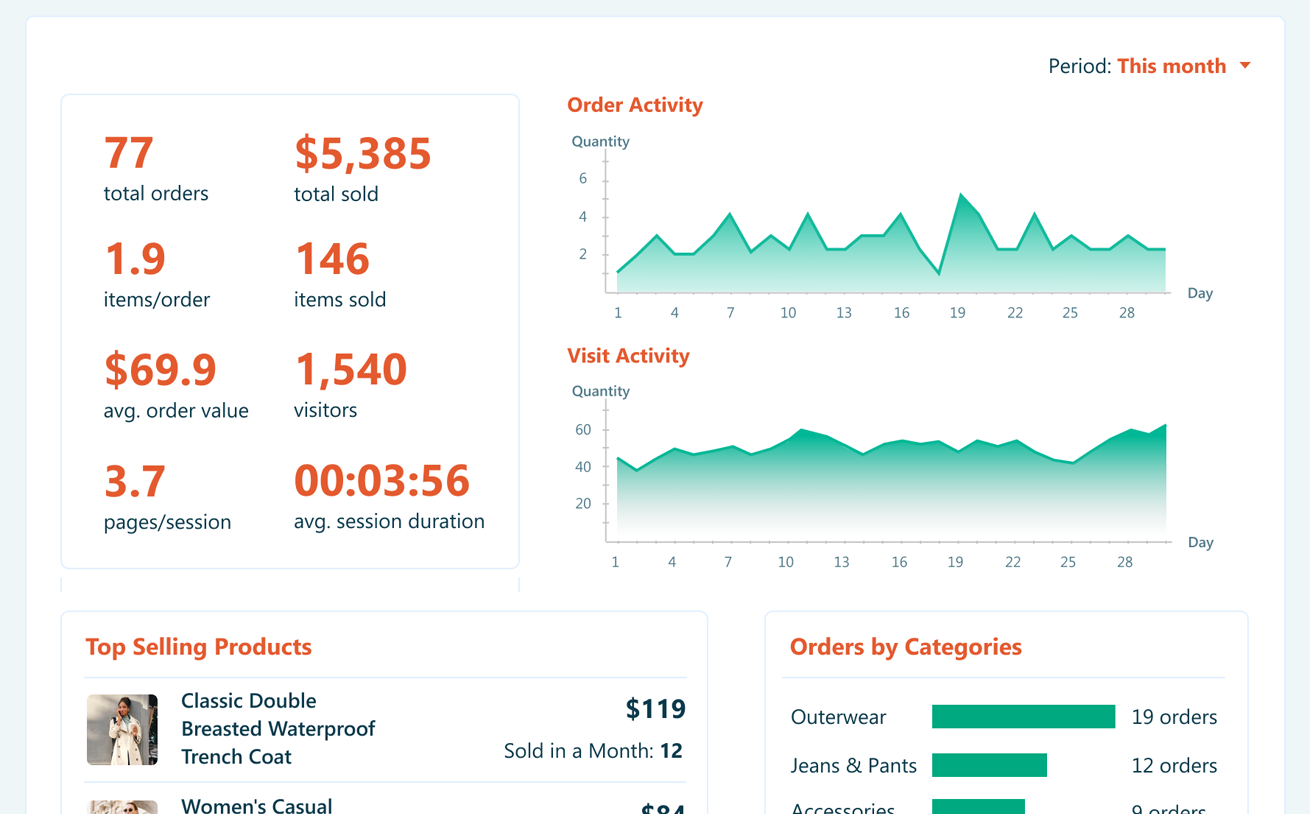This screenshot has width=1310, height=814.
Task: Click the '3.7' pages/session figure
Action: (x=135, y=481)
